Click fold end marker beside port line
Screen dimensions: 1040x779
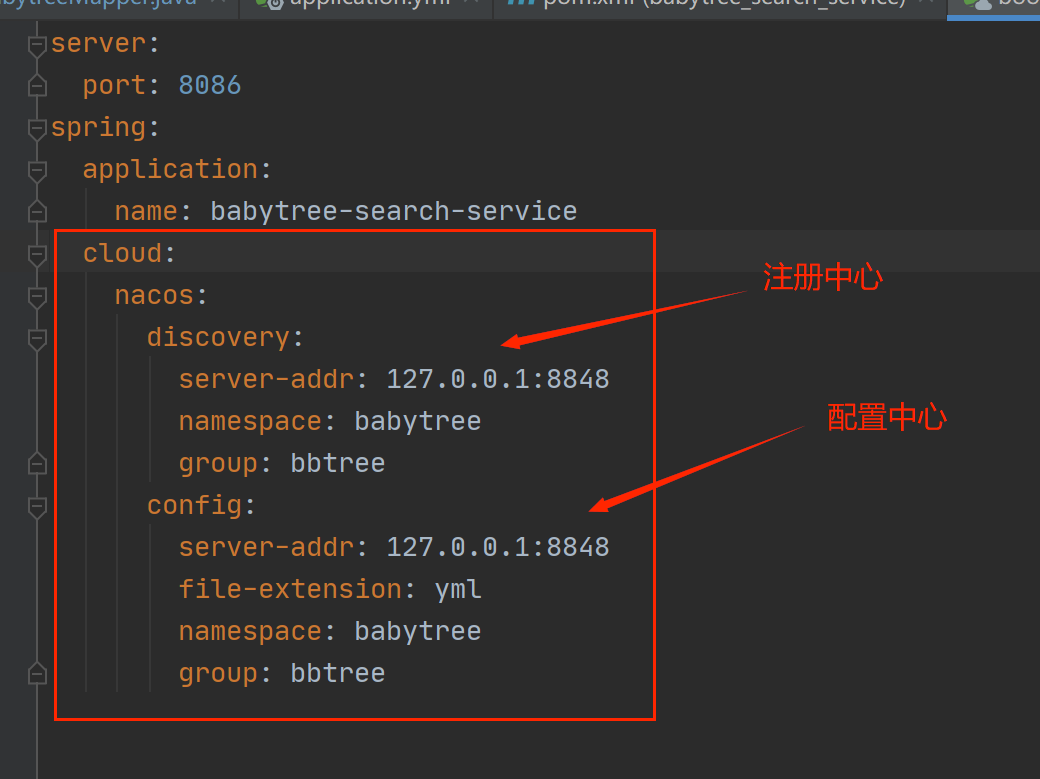[x=37, y=86]
